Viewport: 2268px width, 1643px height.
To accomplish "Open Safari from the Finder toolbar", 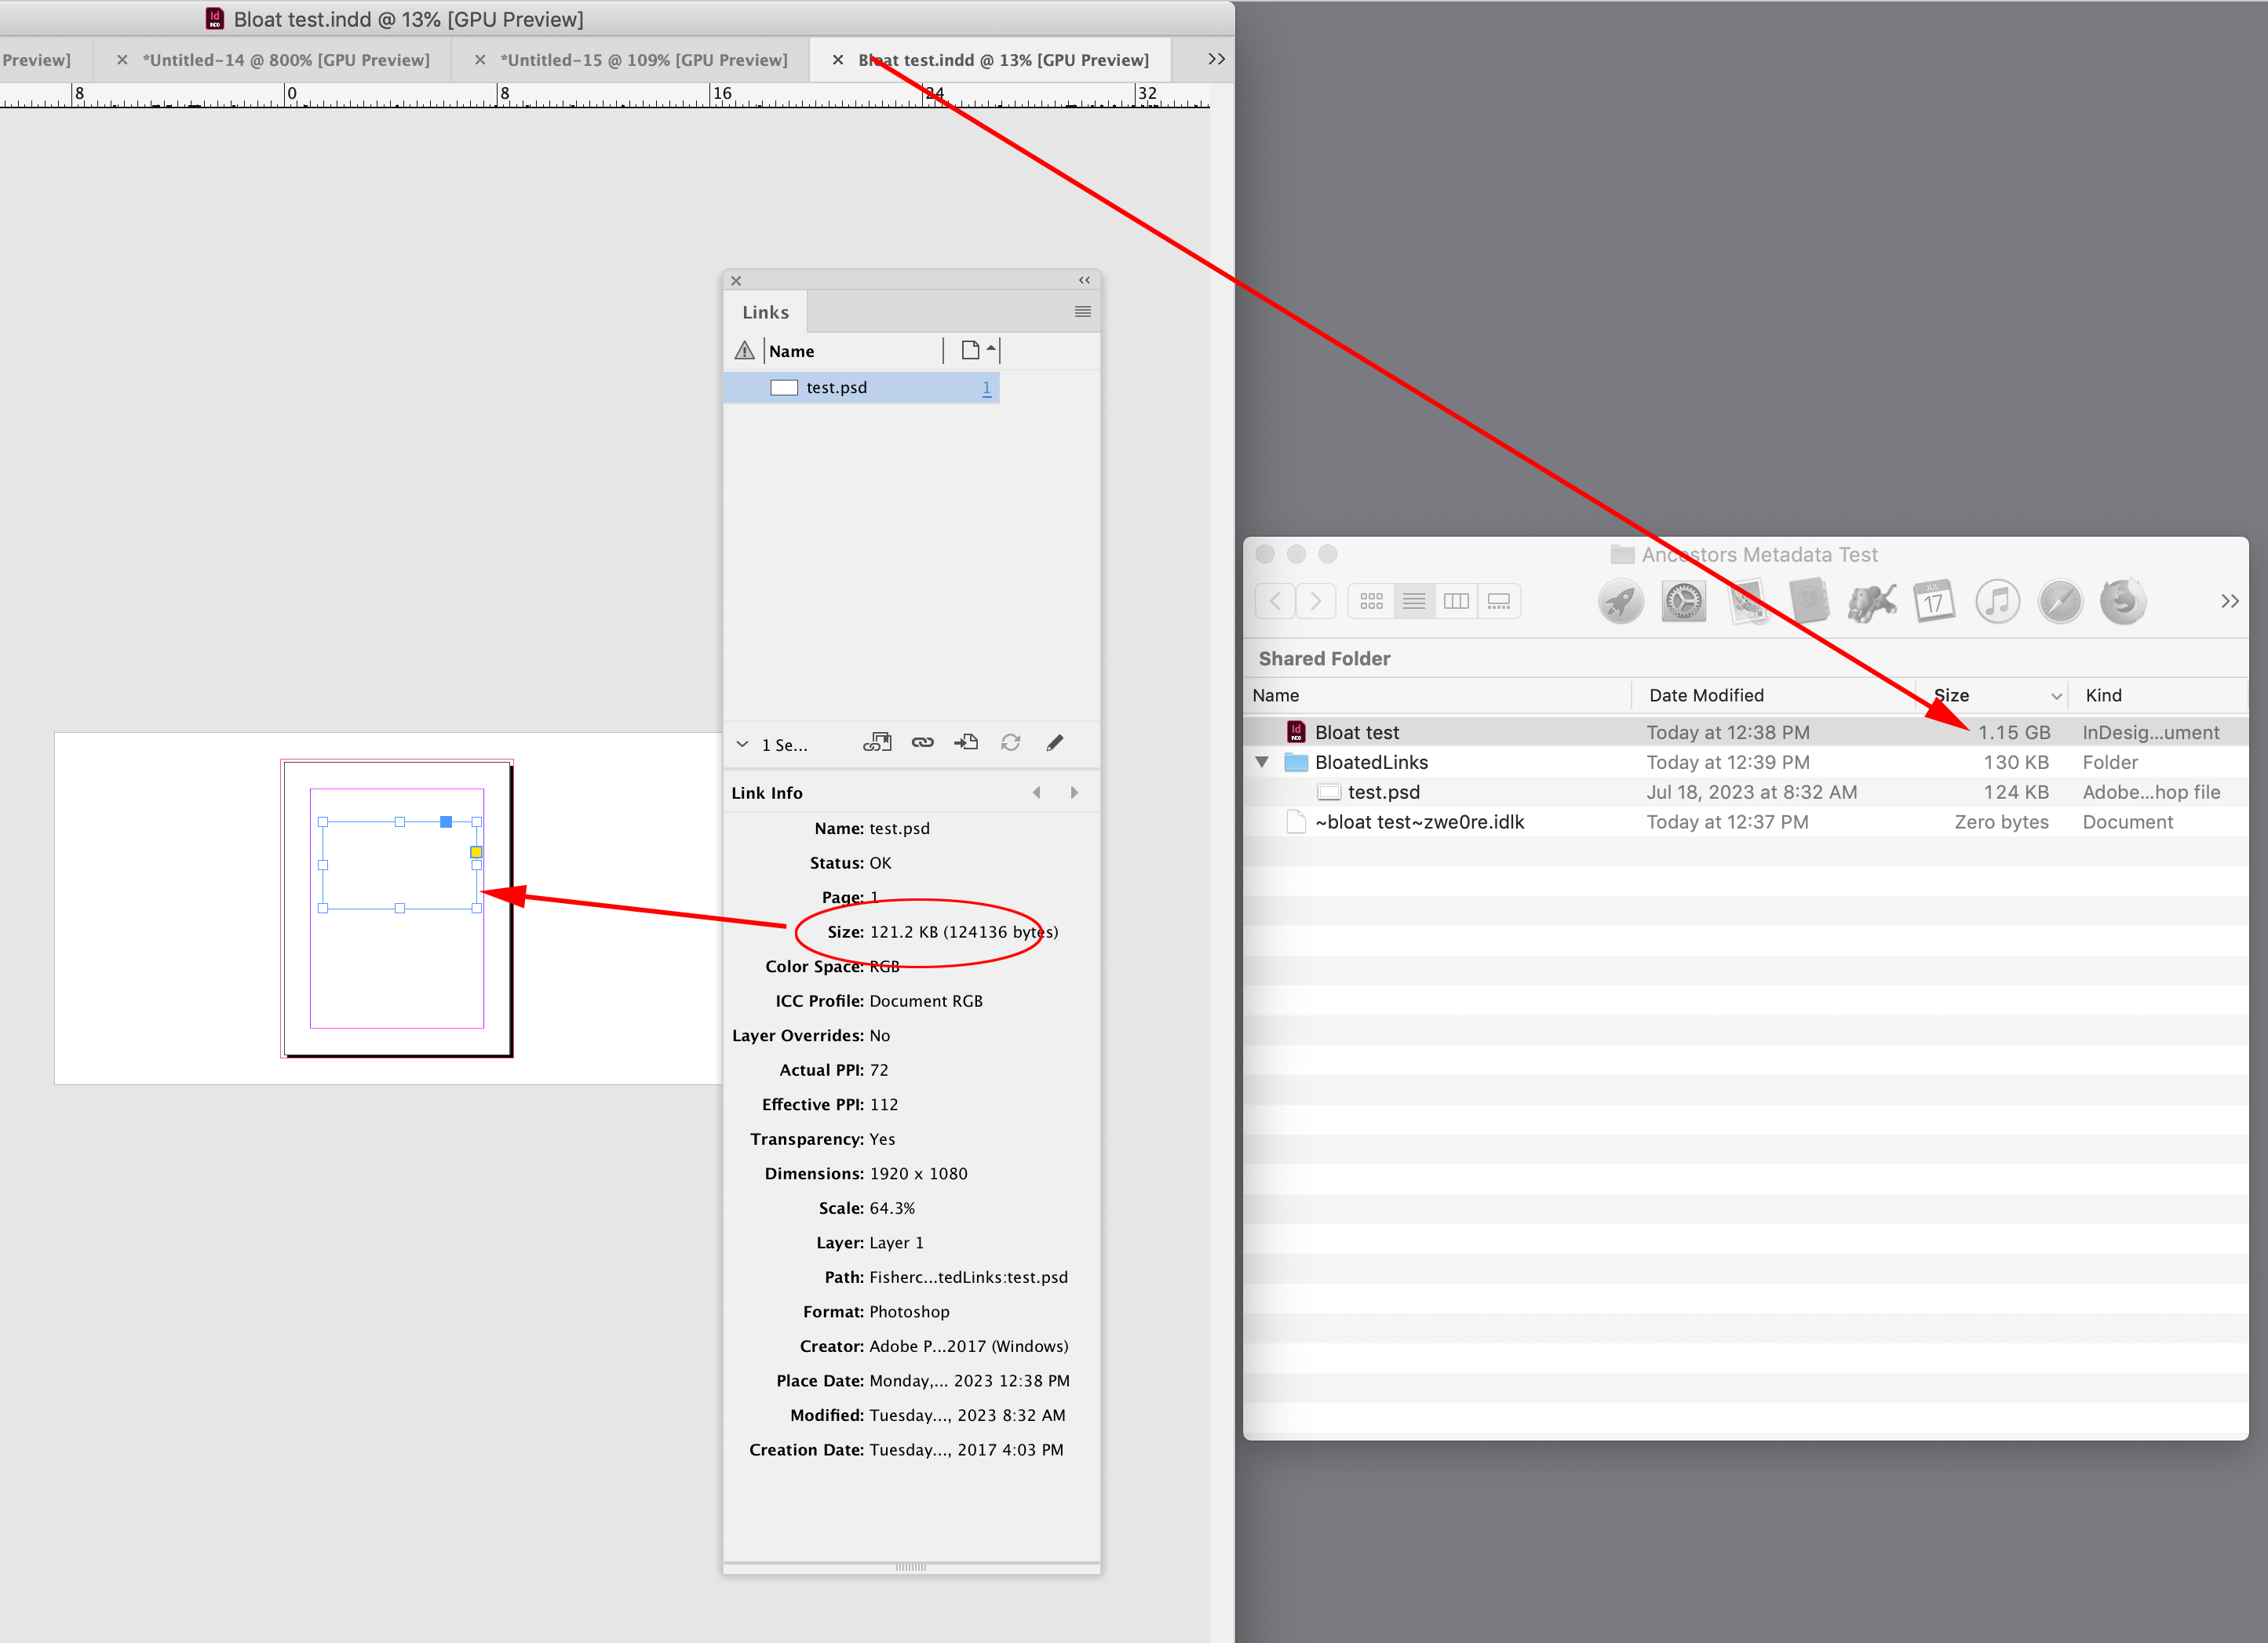I will tap(2060, 601).
